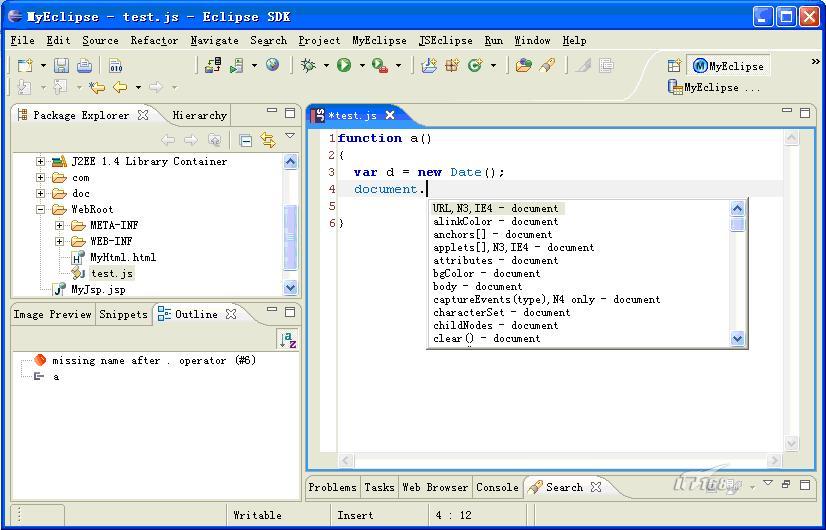Switch to the MyEclipse perspective button
The image size is (826, 530).
point(728,66)
